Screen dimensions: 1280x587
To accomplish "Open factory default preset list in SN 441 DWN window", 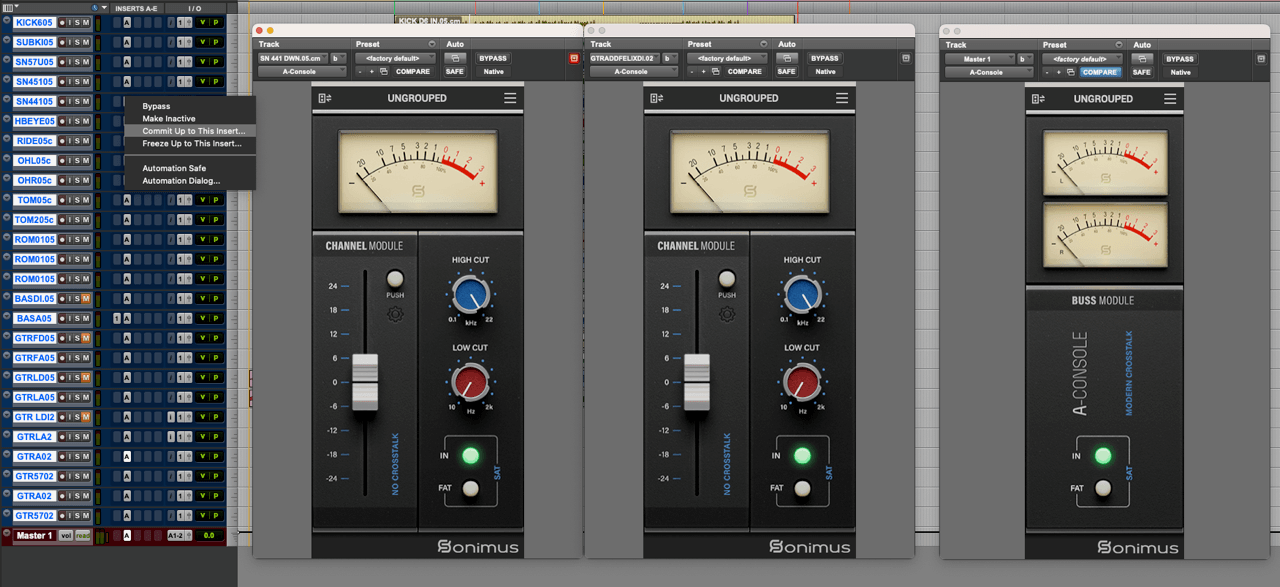I will 395,58.
